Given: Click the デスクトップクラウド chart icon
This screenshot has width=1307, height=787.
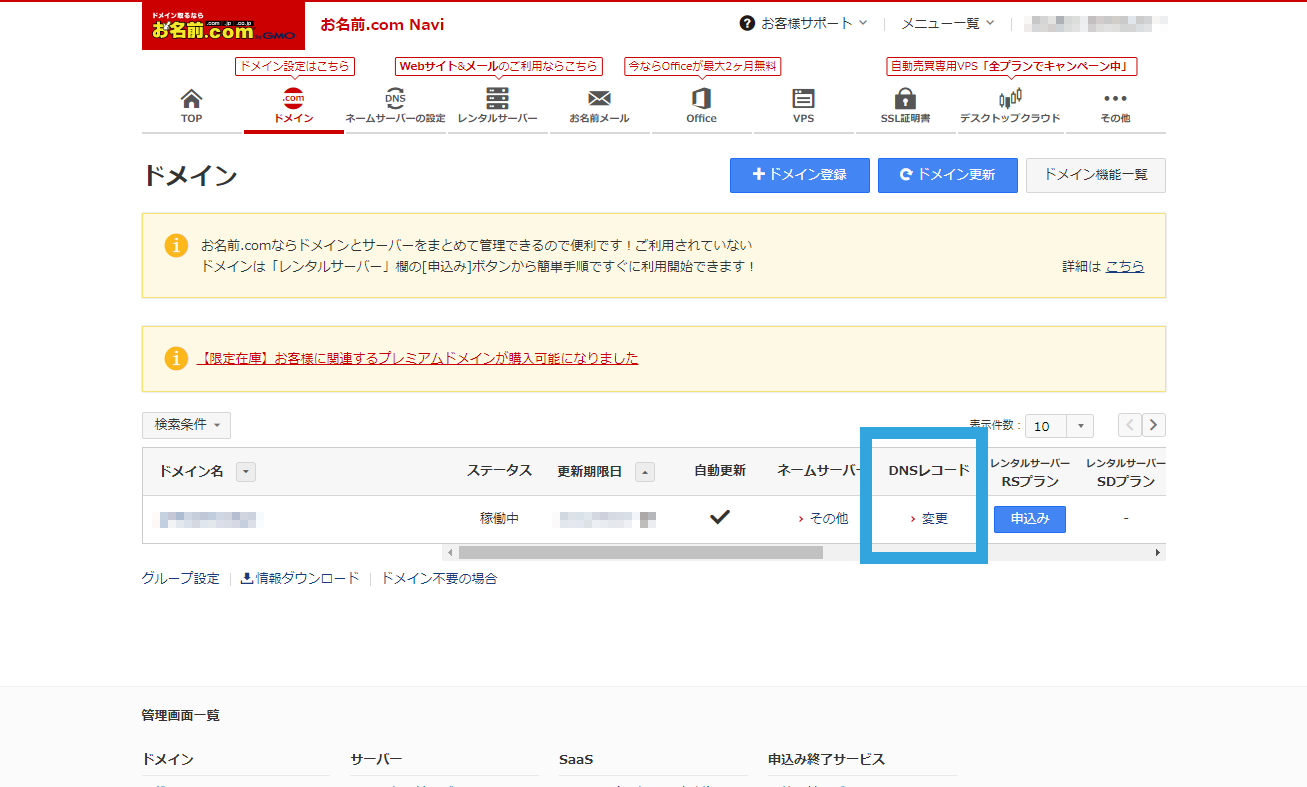Looking at the screenshot, I should click(1010, 99).
